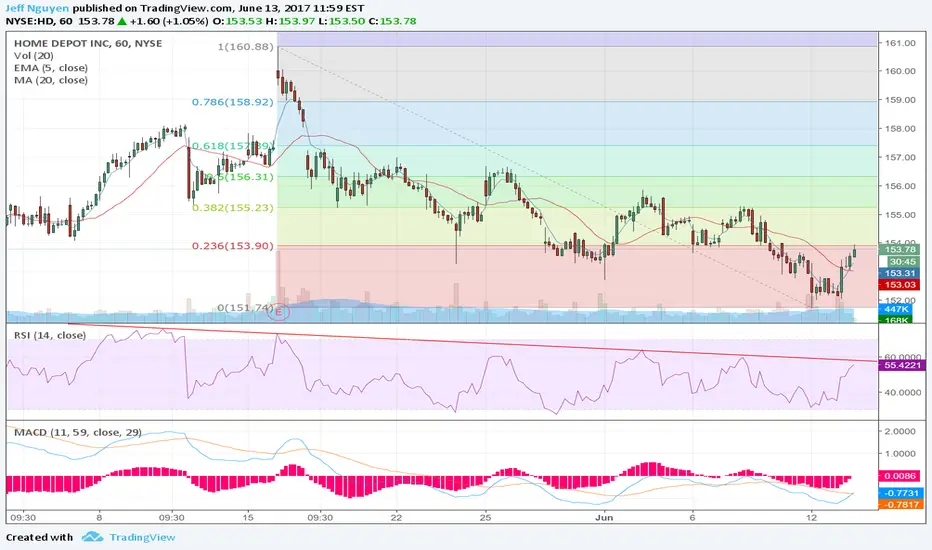Click the earnings 'E' marker on chart
This screenshot has height=550, width=932.
(x=278, y=312)
